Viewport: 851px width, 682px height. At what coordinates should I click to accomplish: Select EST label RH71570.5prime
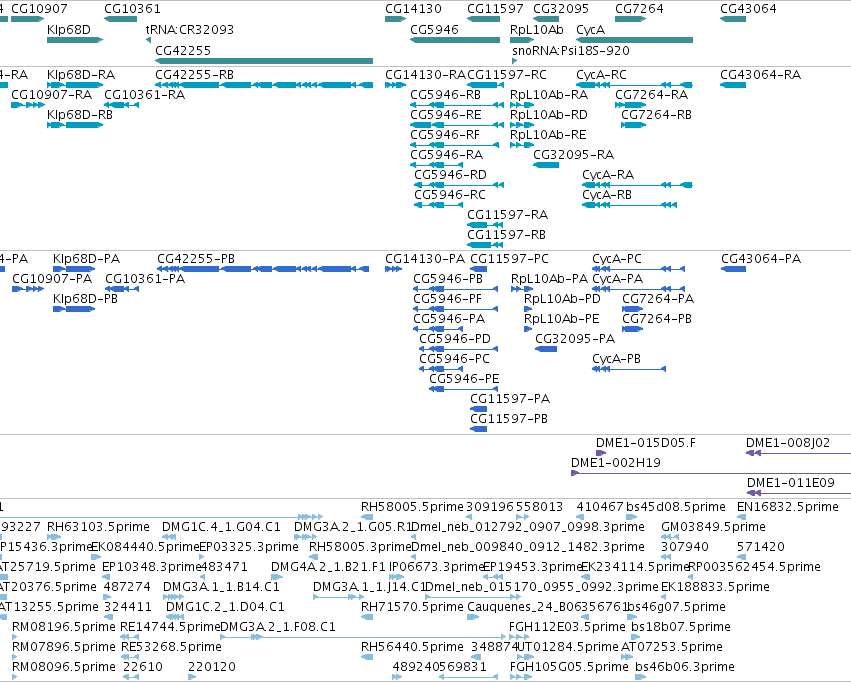pos(412,607)
